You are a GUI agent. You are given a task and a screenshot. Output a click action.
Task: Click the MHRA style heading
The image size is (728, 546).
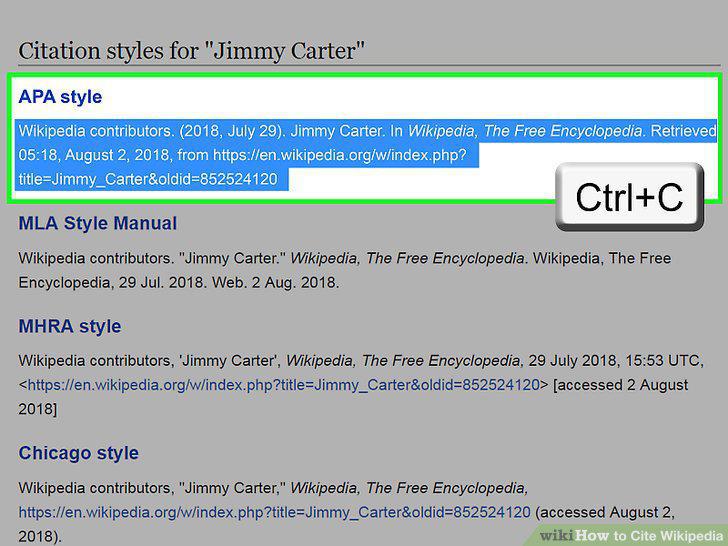click(x=70, y=326)
